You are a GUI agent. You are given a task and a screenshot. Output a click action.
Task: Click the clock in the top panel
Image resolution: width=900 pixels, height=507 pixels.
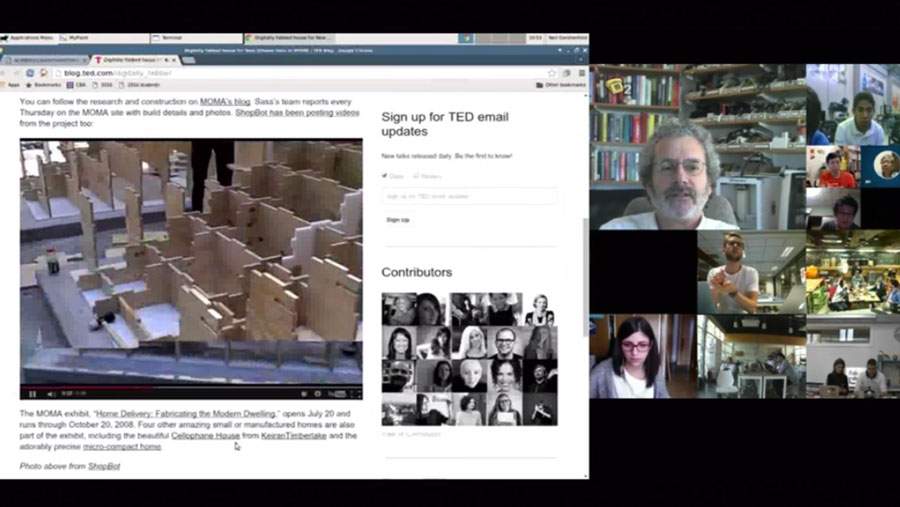pyautogui.click(x=535, y=38)
